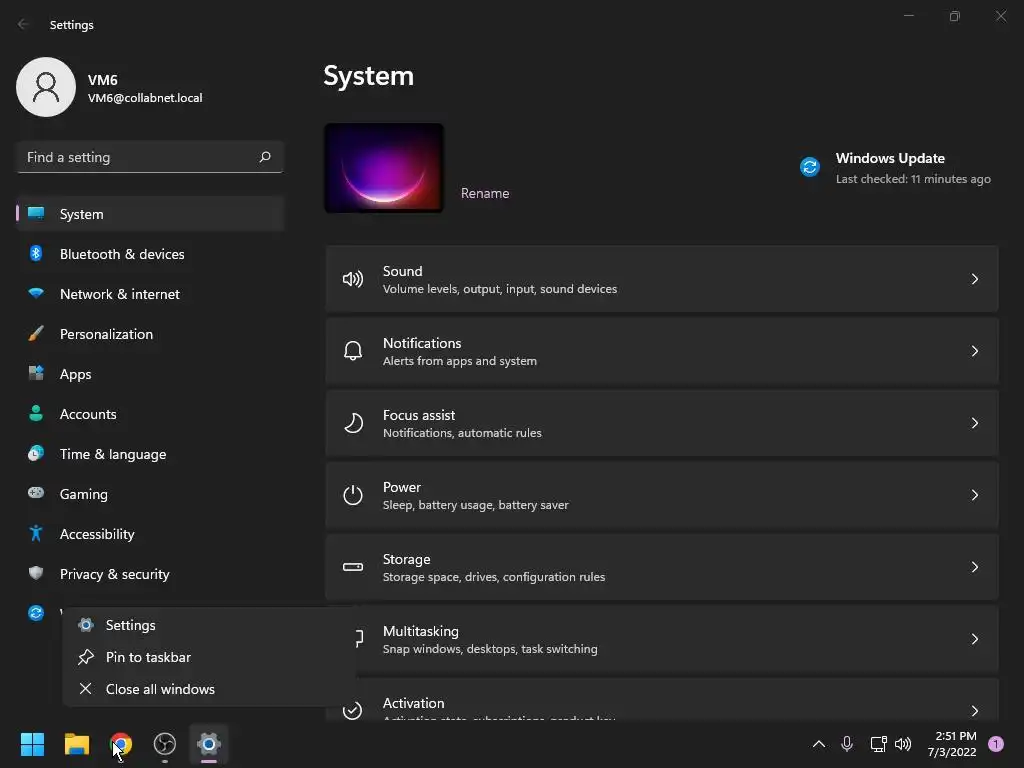Expand the Sound settings chevron

[x=974, y=279]
